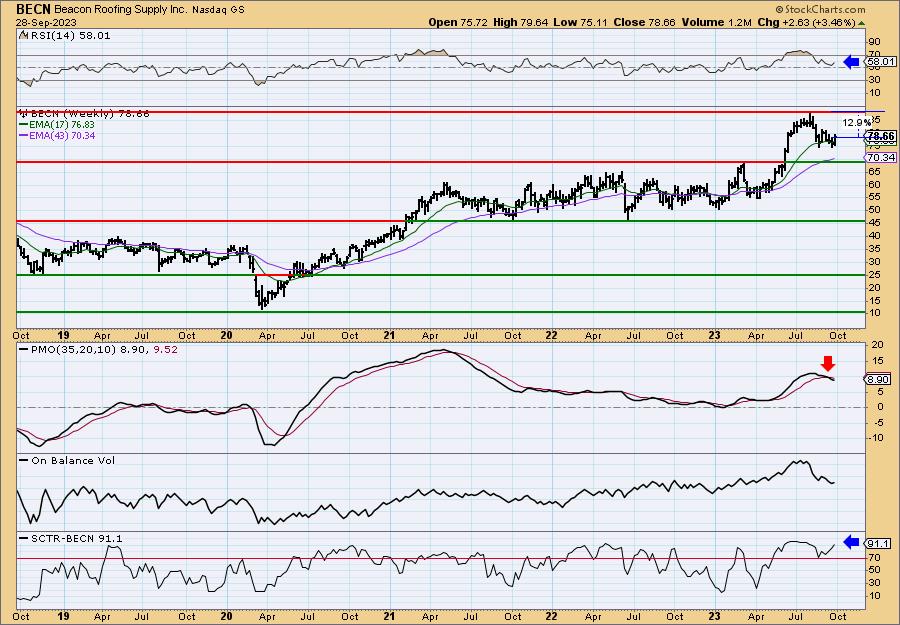Select the Beacon Roofing Supply Inc. company name
Screen dimensions: 900x625
coord(121,9)
